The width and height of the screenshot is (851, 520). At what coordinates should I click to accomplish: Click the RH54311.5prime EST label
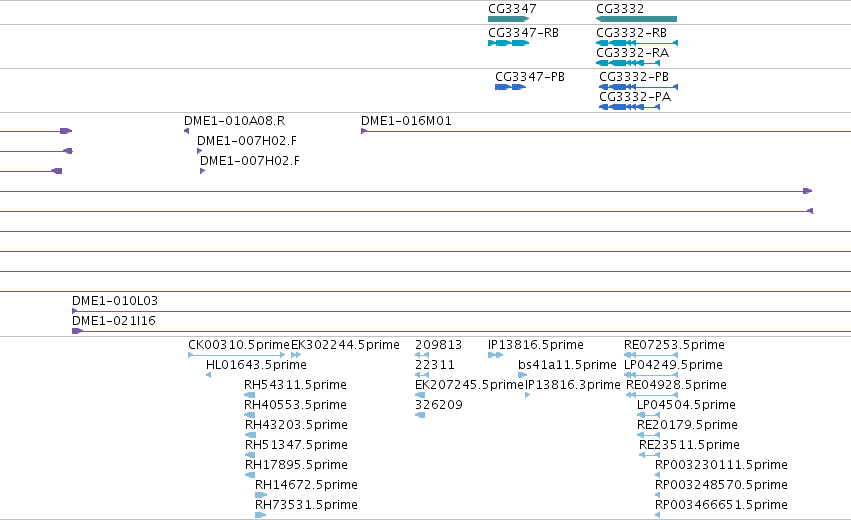tap(295, 384)
